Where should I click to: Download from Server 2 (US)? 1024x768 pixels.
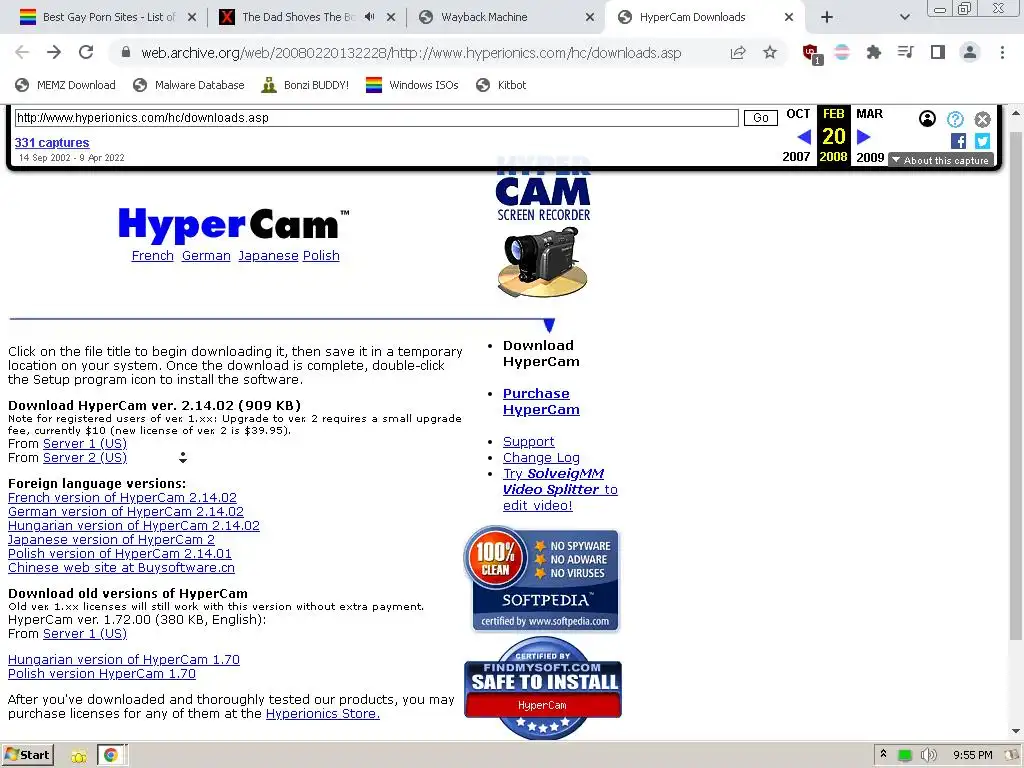click(85, 458)
